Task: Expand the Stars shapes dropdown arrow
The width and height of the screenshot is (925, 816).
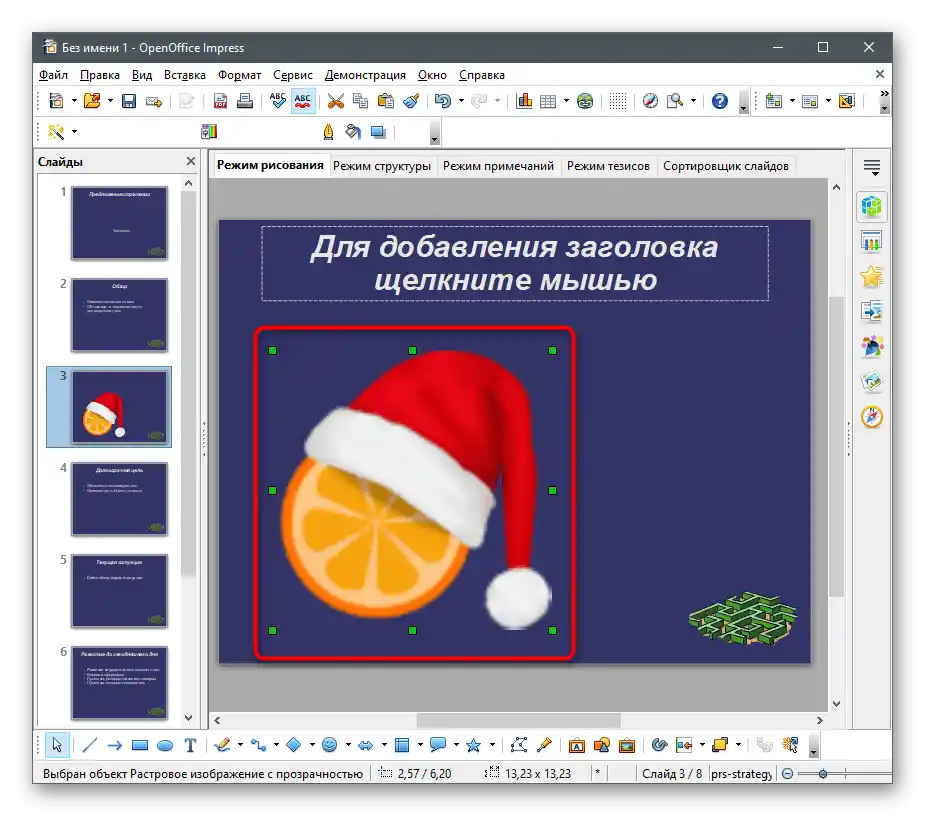Action: coord(492,745)
